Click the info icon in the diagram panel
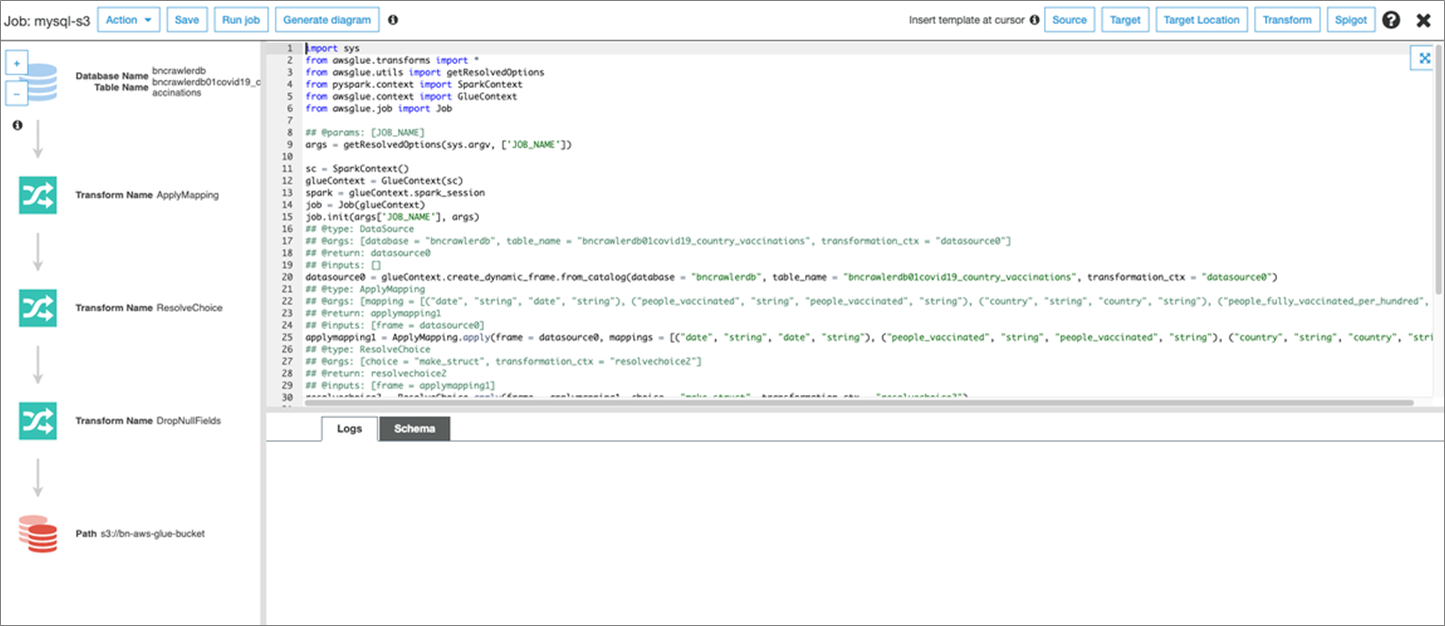The image size is (1445, 626). [x=16, y=125]
